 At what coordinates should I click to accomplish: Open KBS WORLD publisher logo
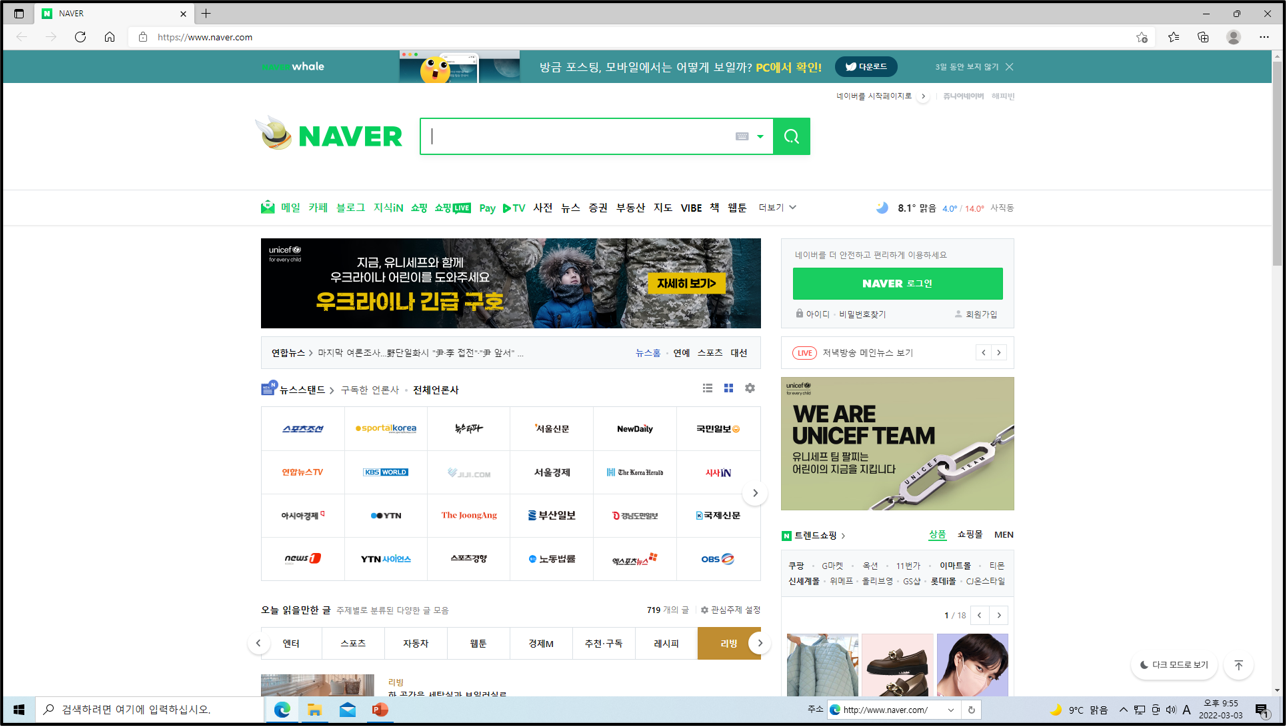[386, 472]
